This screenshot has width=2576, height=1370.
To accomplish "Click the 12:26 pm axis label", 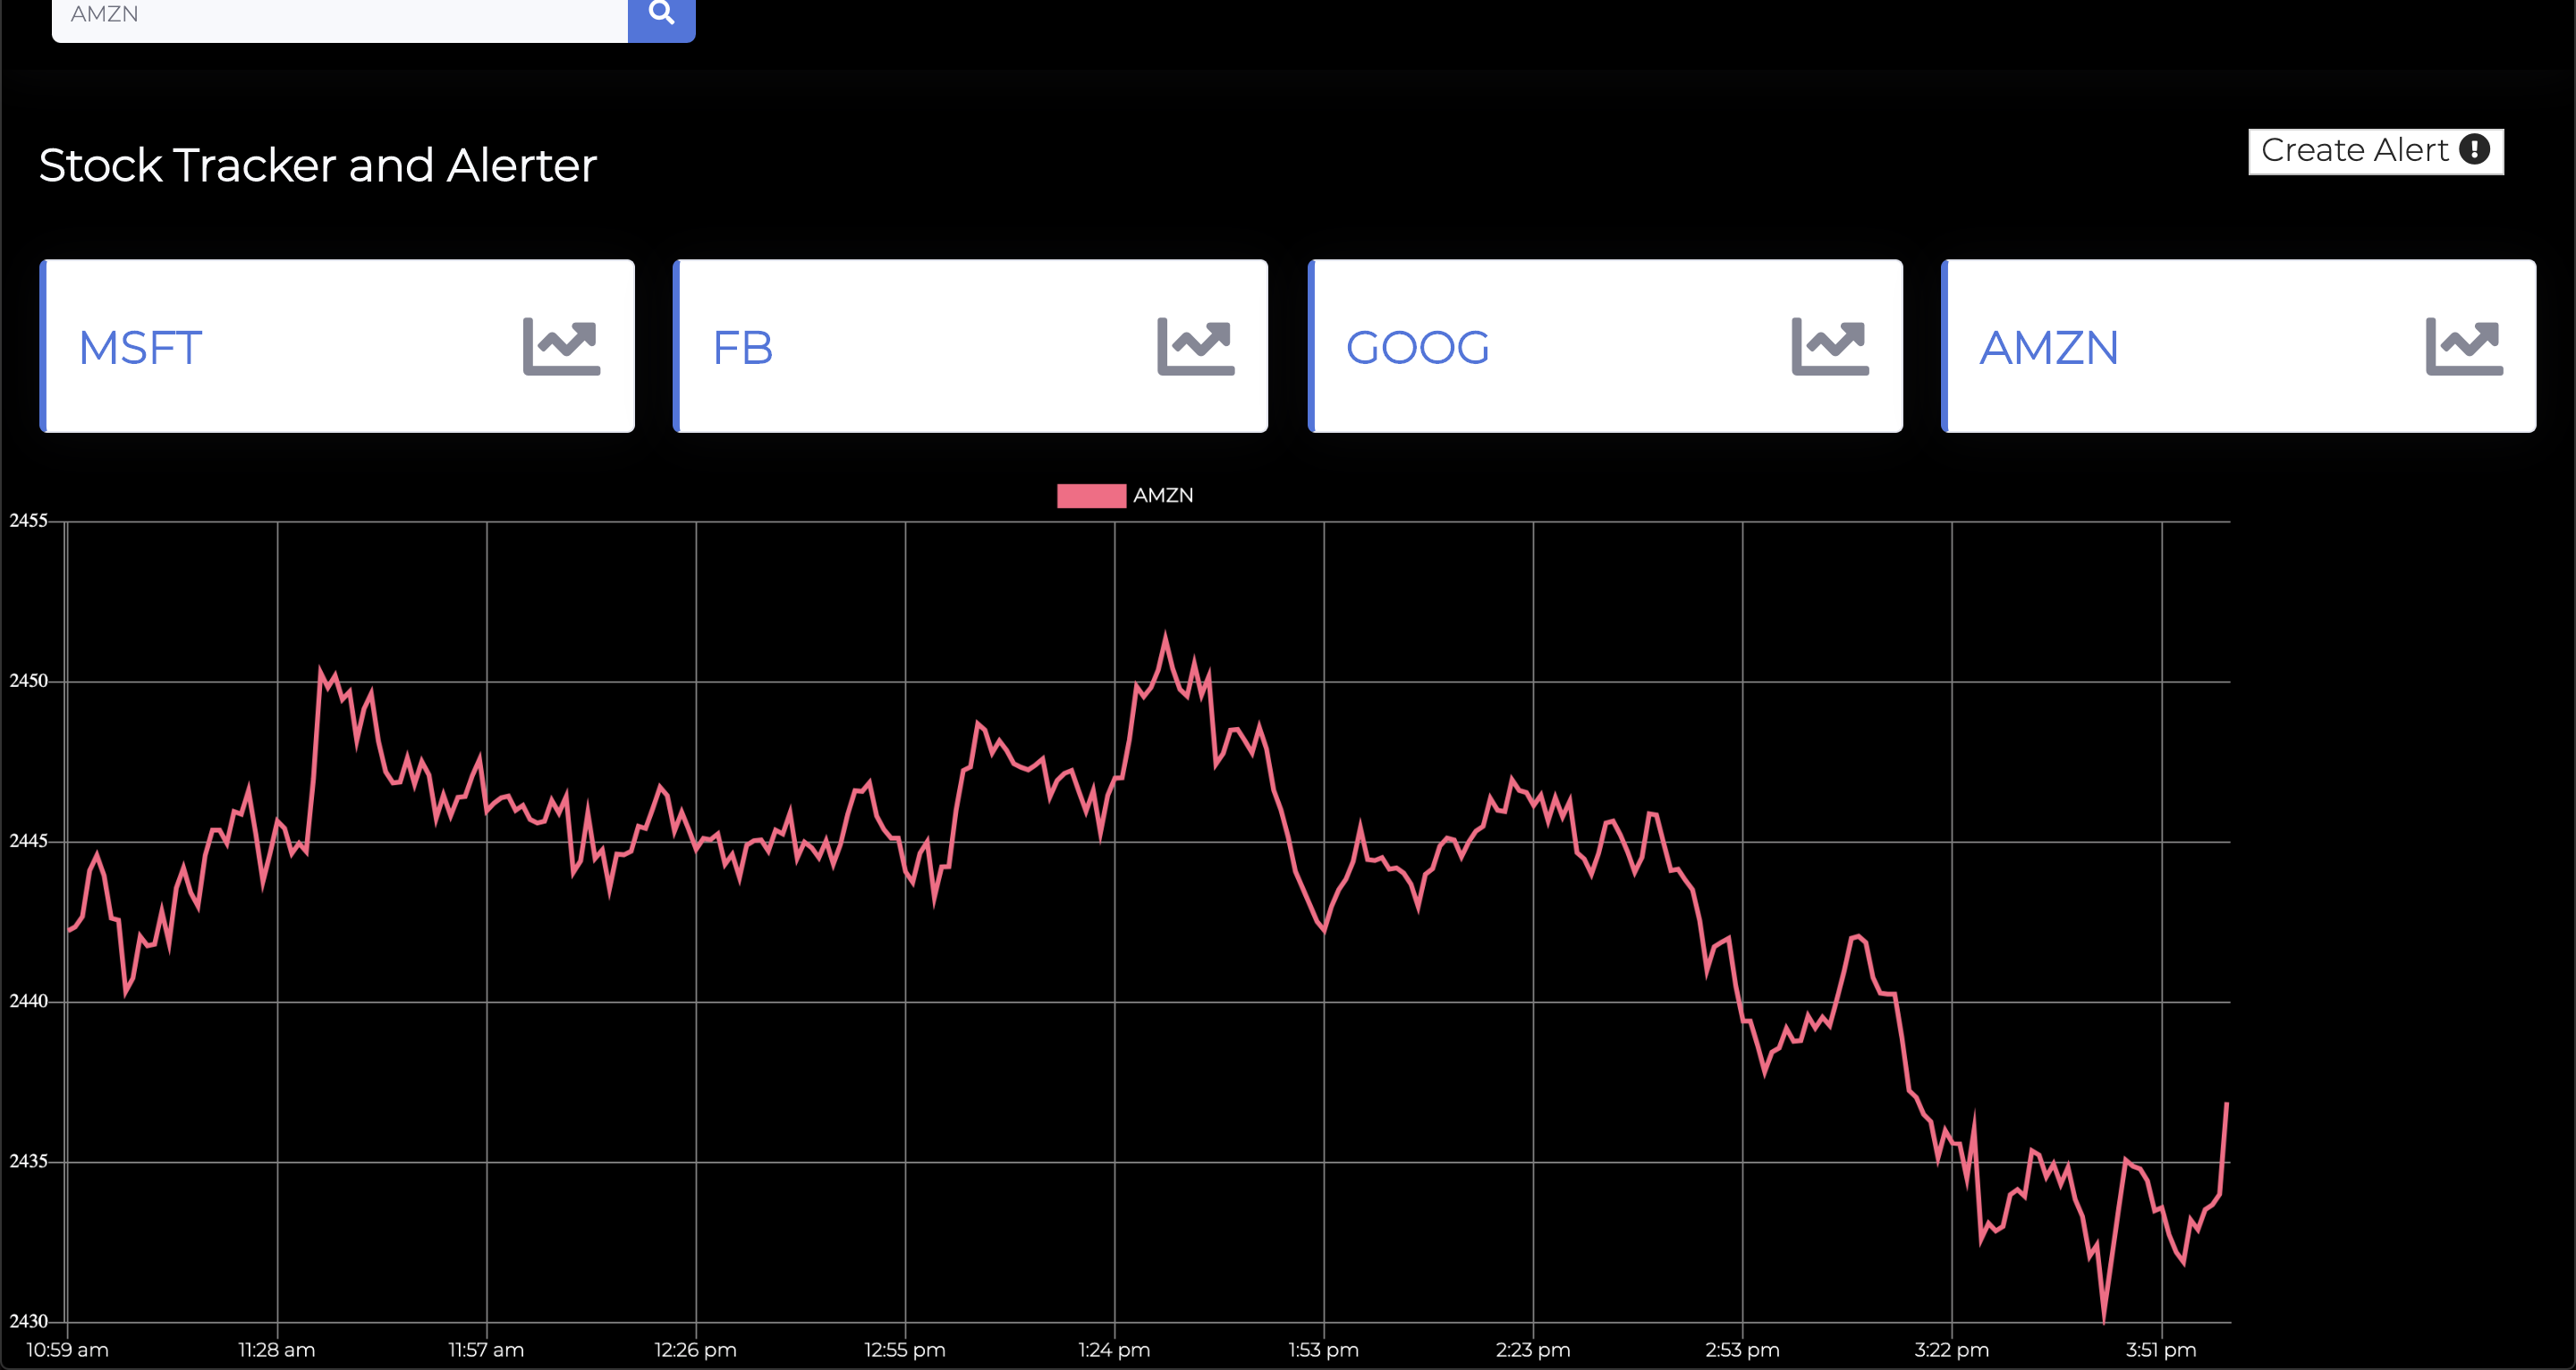I will tap(695, 1350).
